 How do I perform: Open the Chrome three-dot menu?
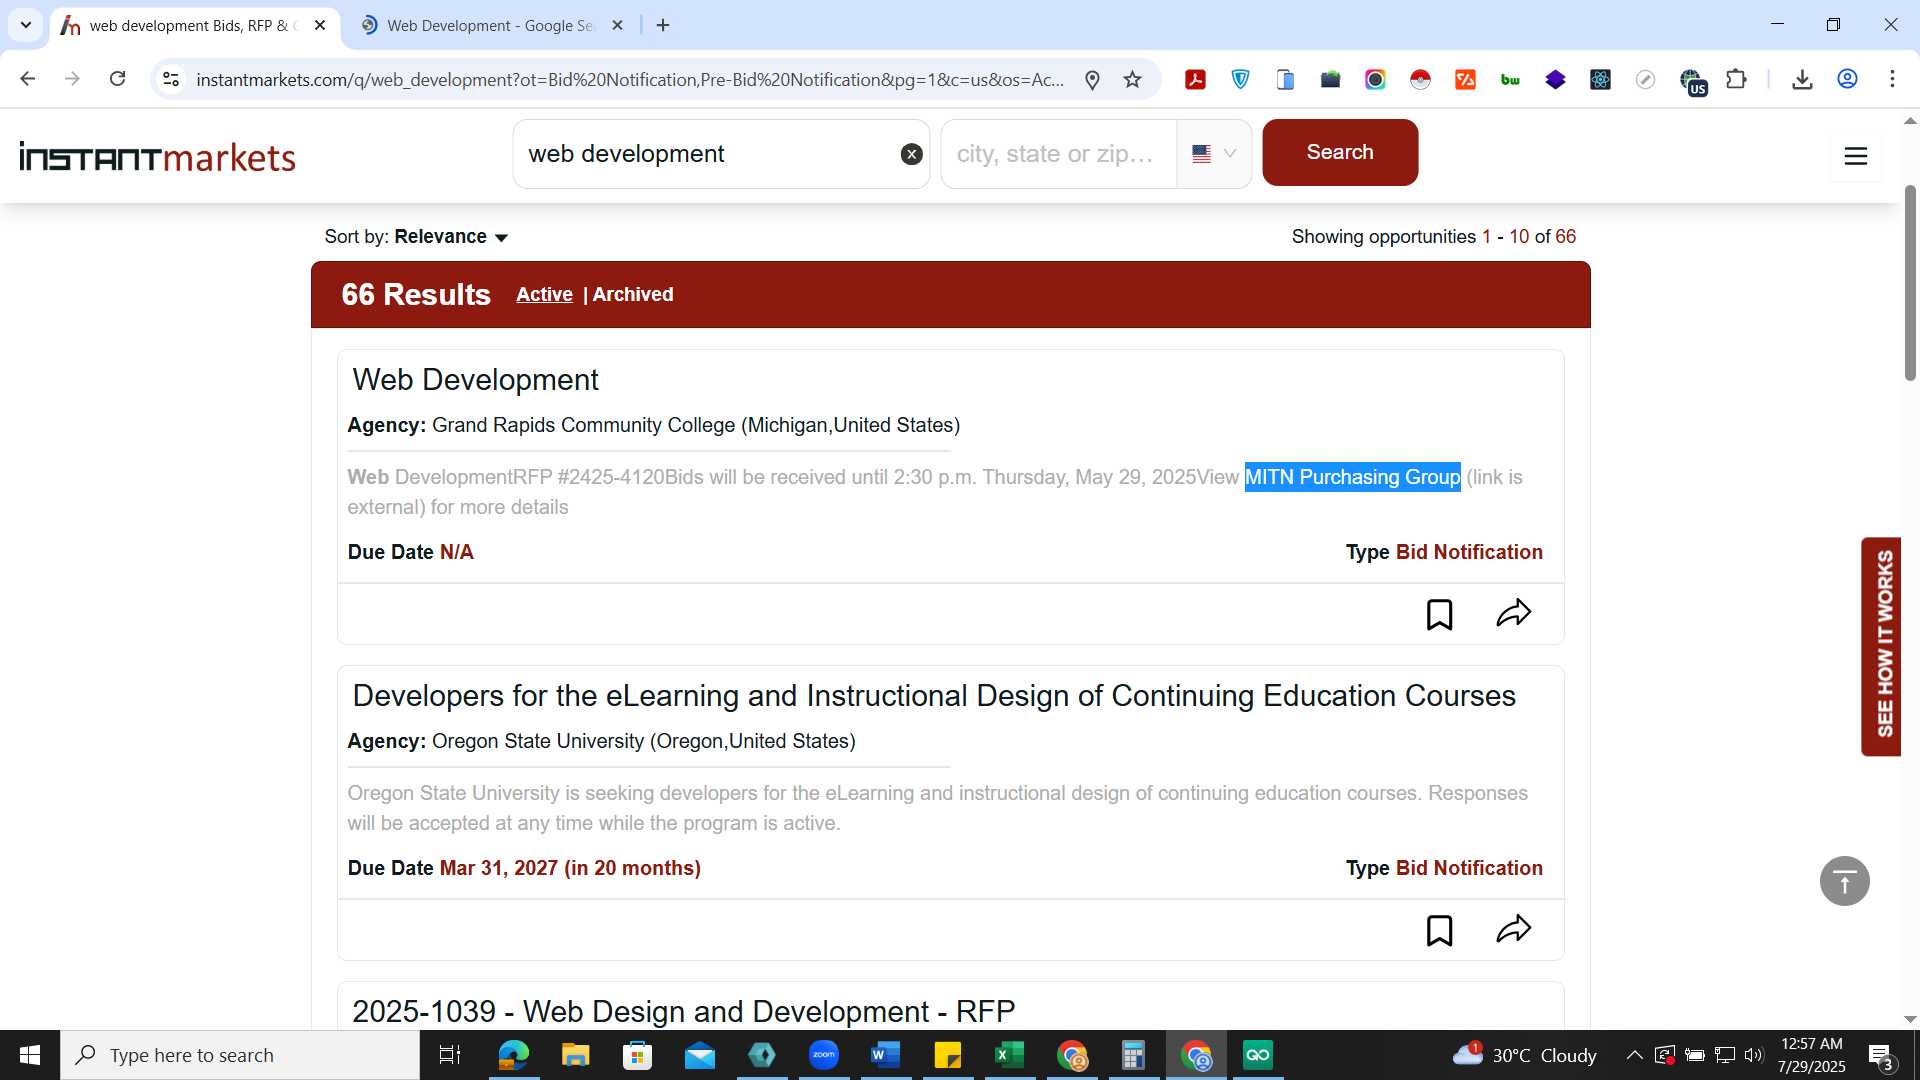[x=1892, y=80]
